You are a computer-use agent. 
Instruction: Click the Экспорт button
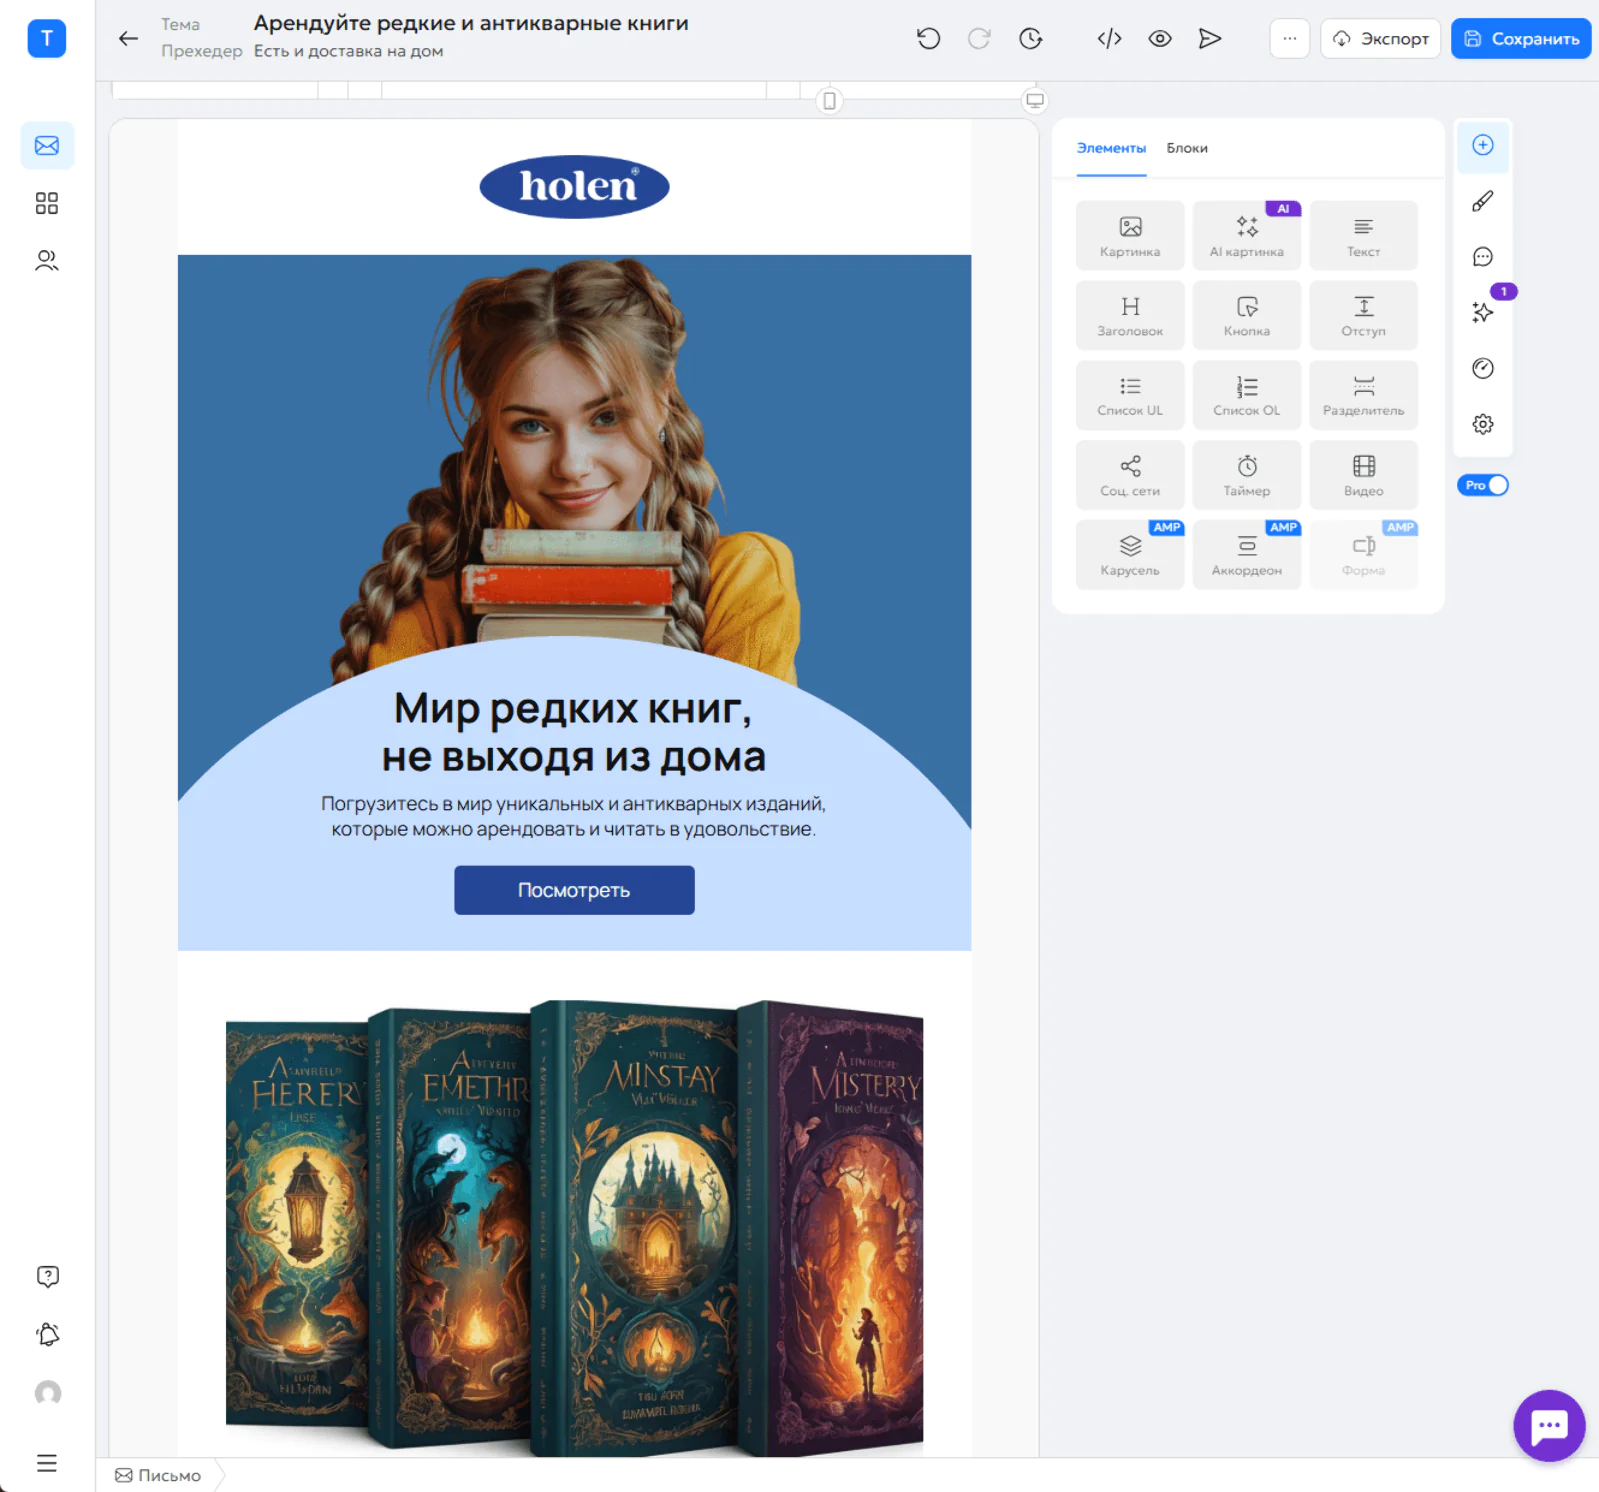(x=1381, y=39)
